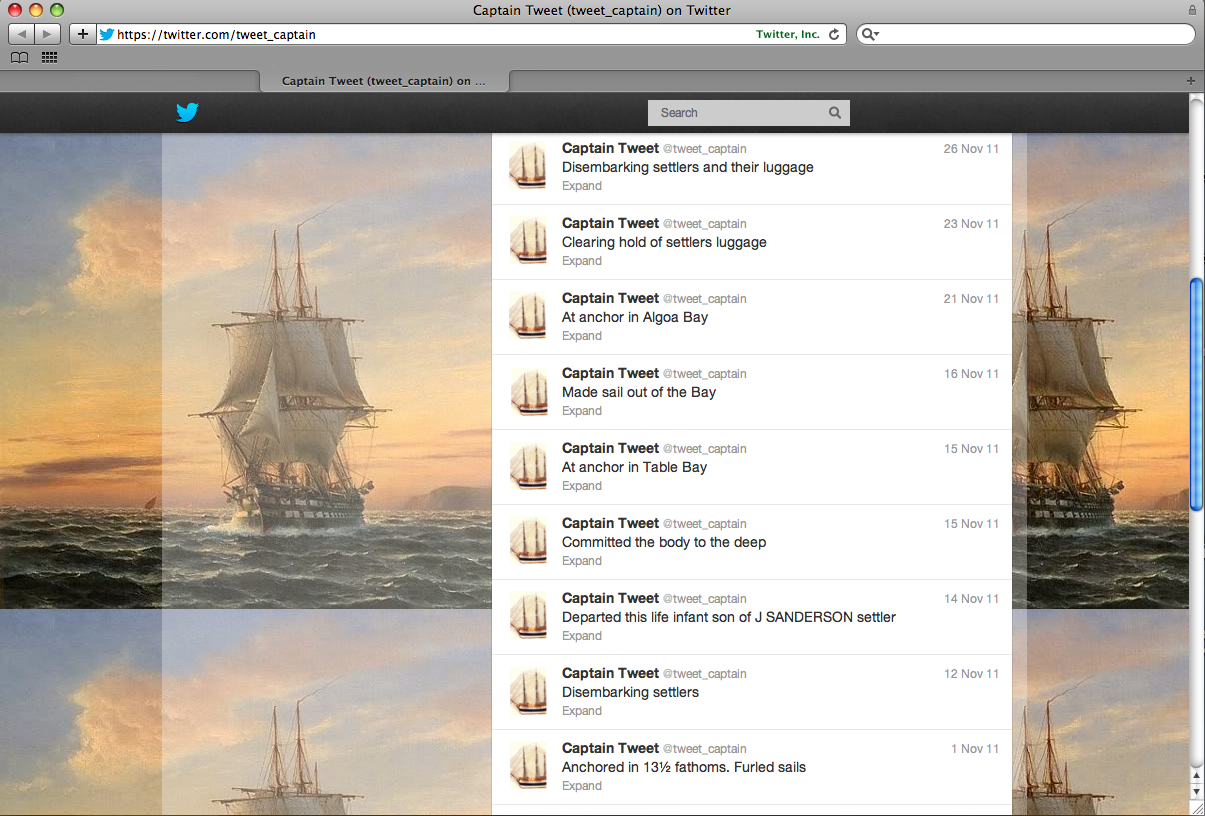Click the Twitter bird logo in header
Screen dimensions: 1205x816
[x=187, y=113]
